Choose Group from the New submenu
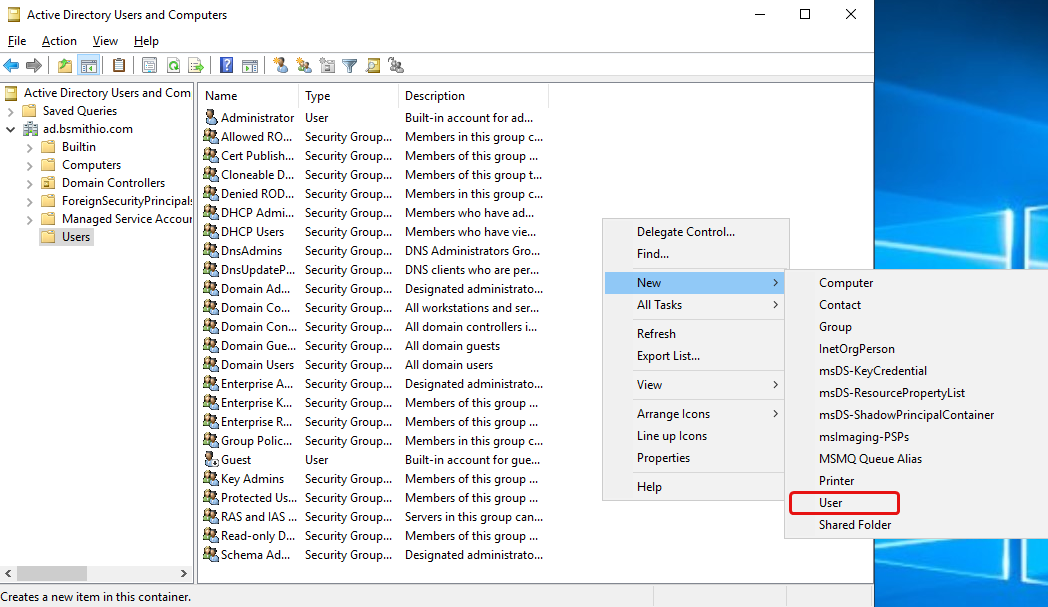The image size is (1048, 607). [835, 327]
